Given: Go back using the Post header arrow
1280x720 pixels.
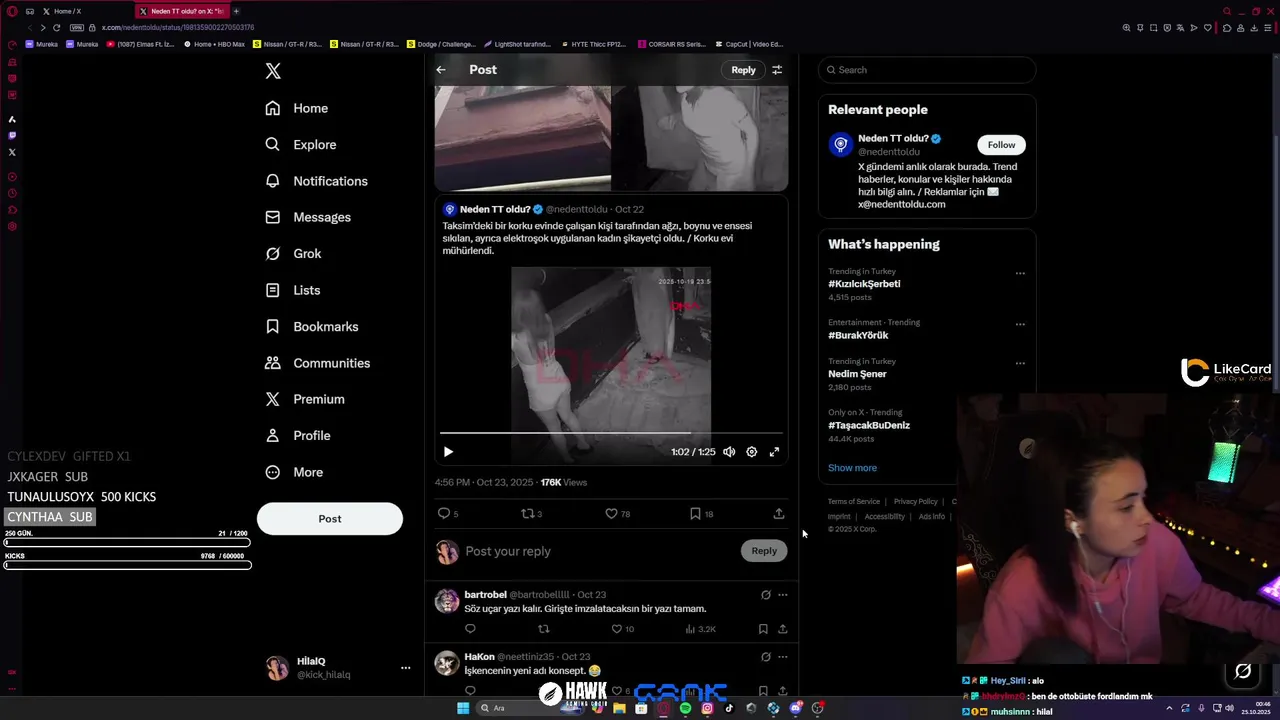Looking at the screenshot, I should tap(441, 70).
